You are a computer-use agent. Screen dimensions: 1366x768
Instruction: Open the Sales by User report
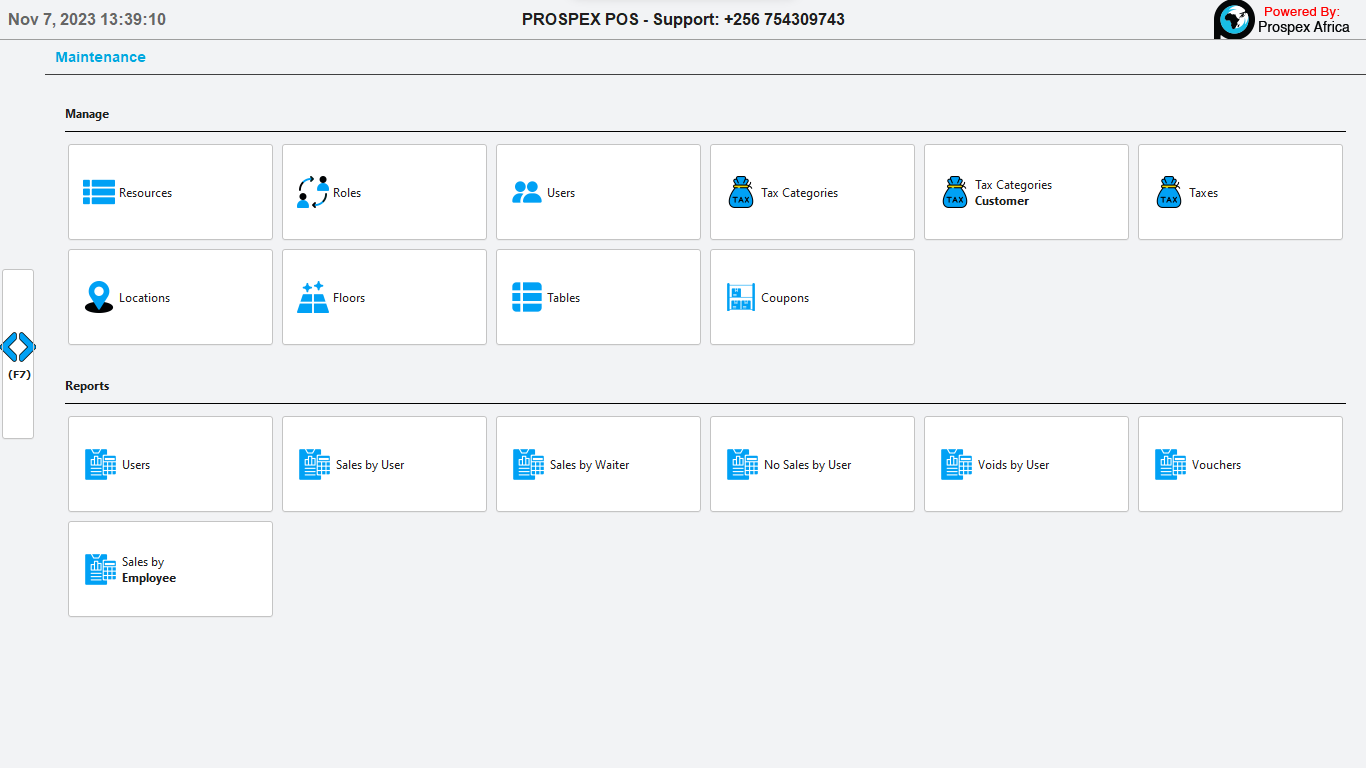coord(384,464)
